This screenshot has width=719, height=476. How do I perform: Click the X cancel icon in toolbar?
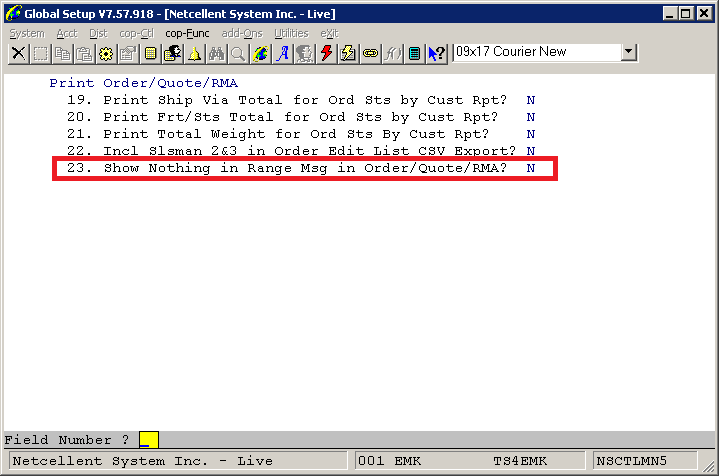point(18,53)
